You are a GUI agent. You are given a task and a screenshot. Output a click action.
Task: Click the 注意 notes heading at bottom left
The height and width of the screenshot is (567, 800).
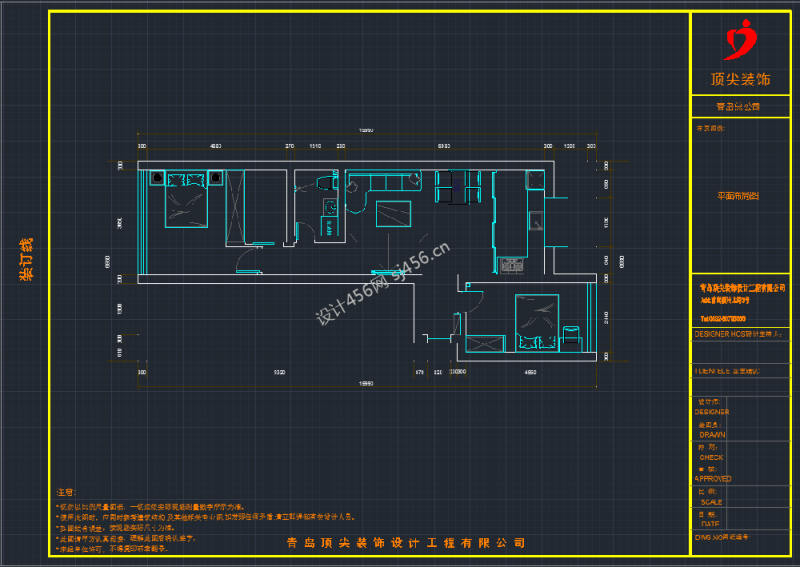click(x=65, y=493)
